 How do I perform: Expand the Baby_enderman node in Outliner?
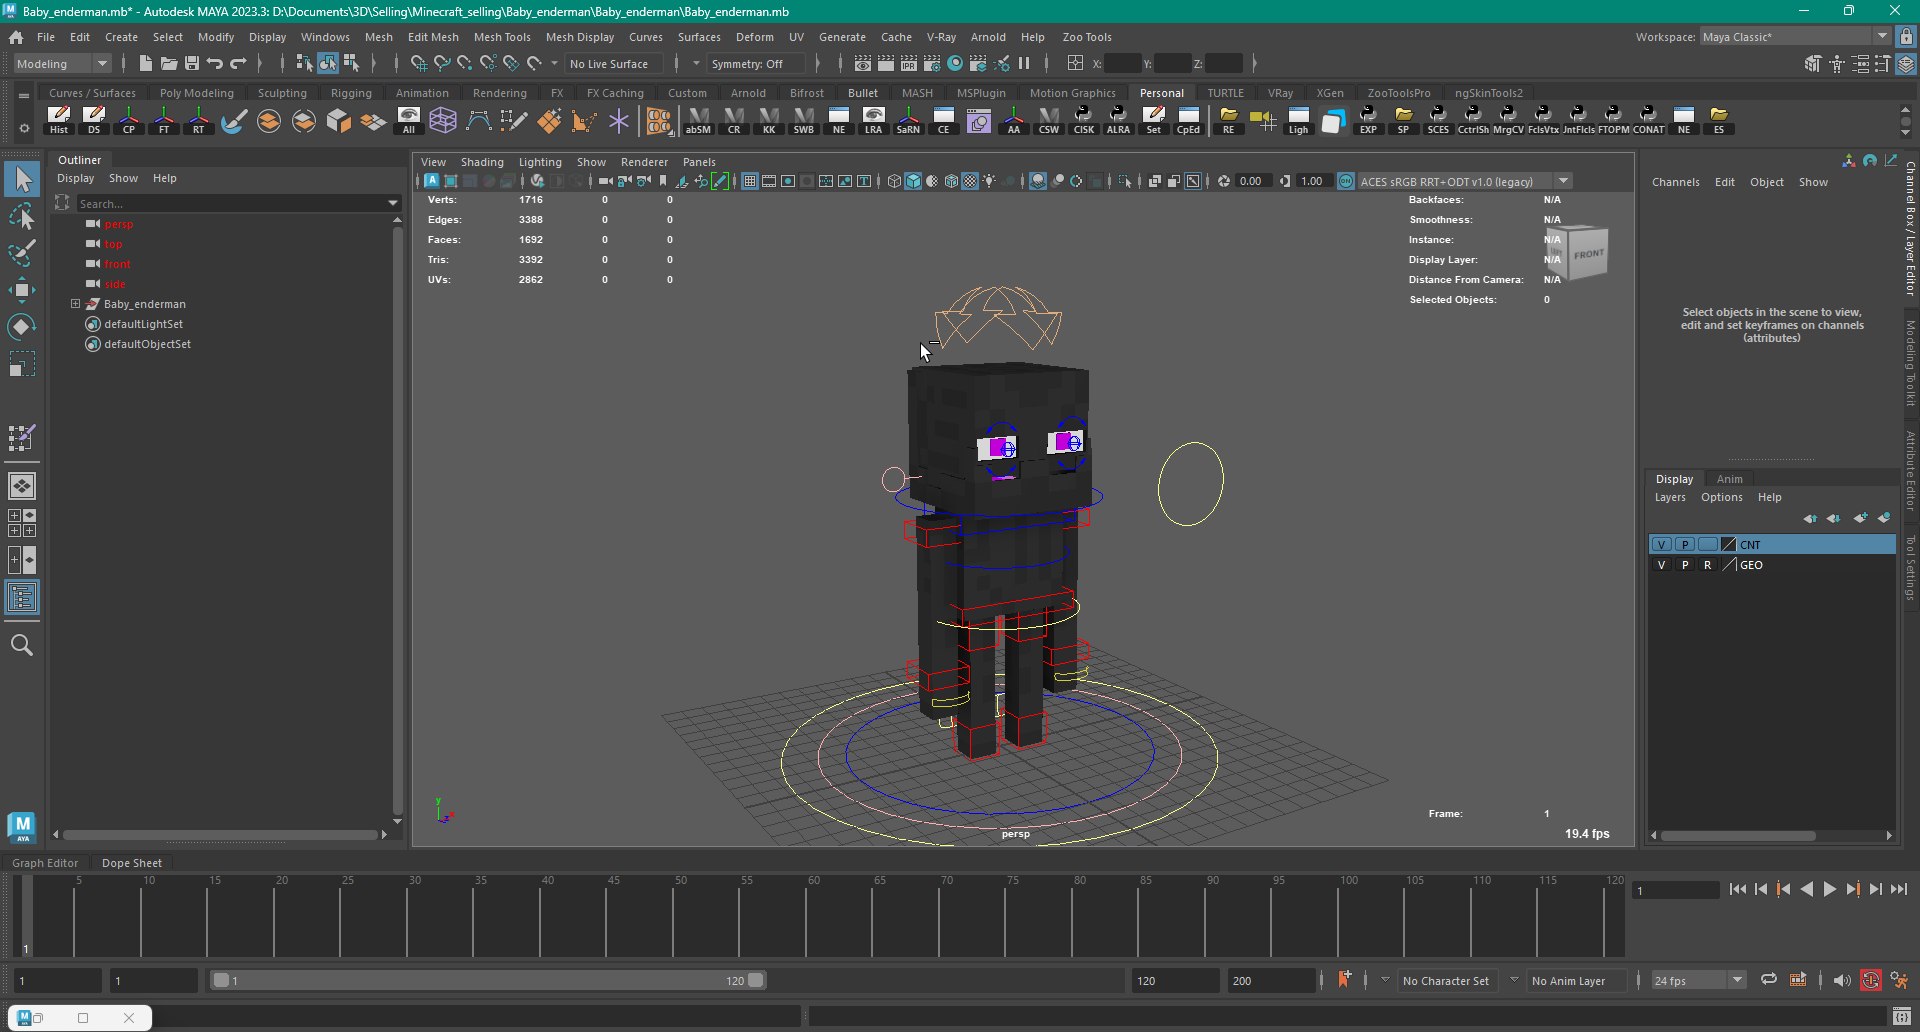(75, 304)
